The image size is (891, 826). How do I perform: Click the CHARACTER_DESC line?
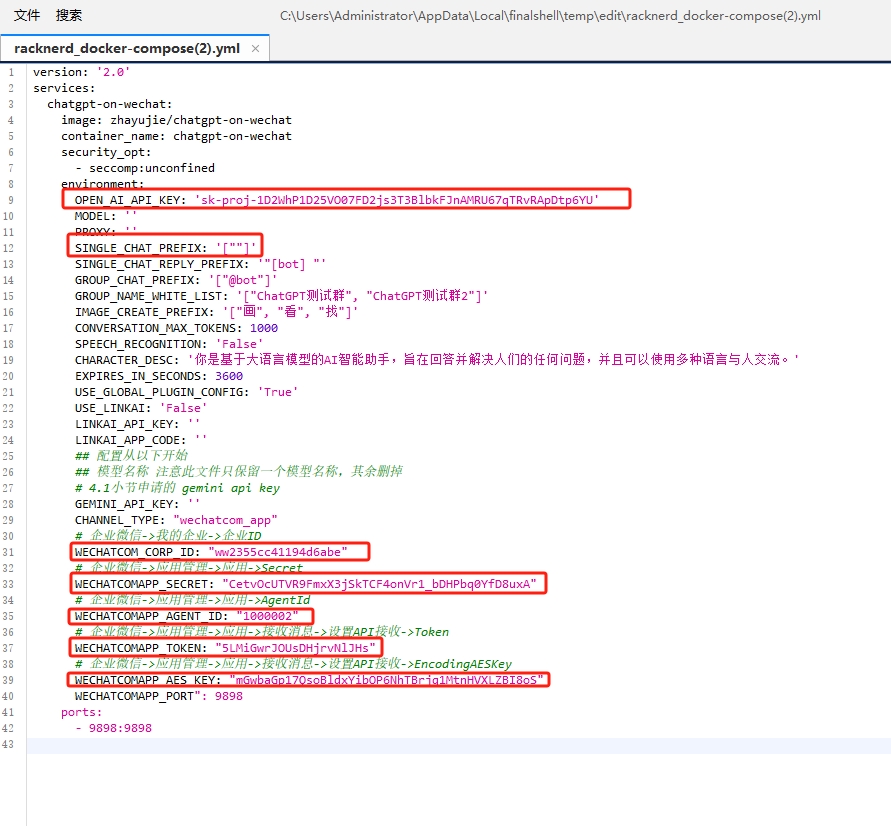pos(436,360)
